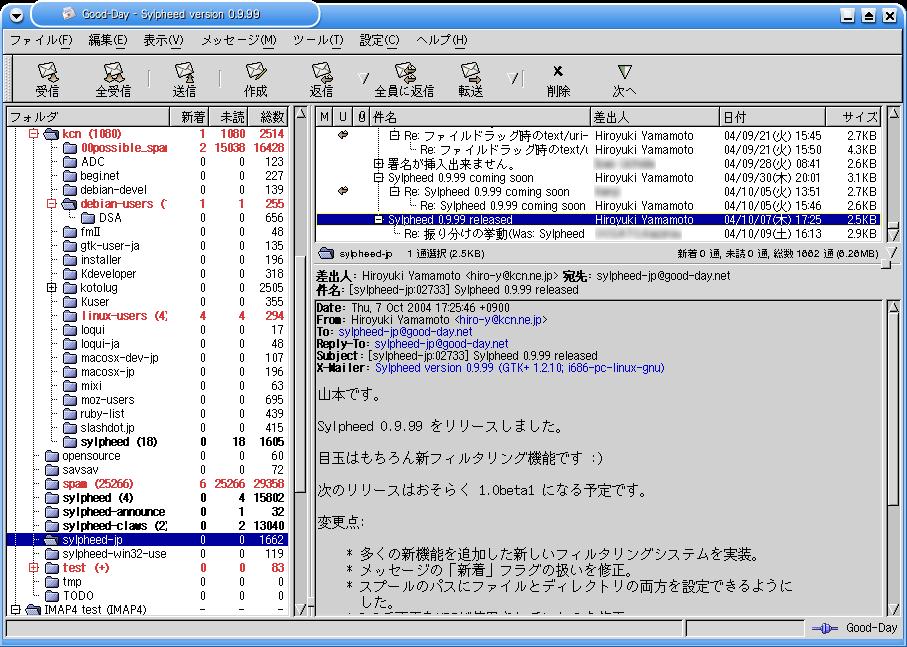Click the sylpheed-jp@good-day.net link in To header

tap(405, 332)
